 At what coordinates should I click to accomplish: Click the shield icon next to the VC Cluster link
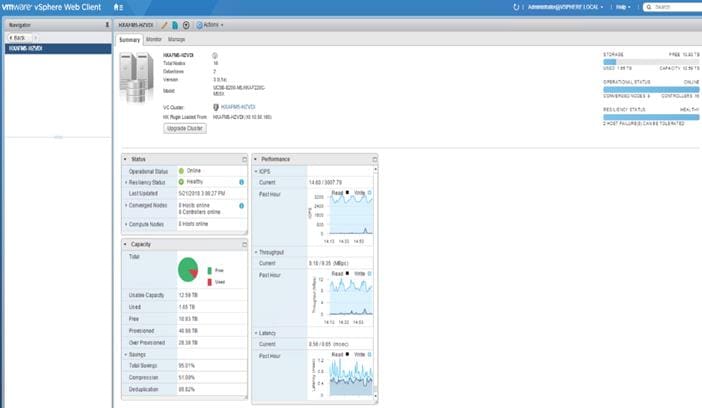pos(216,107)
